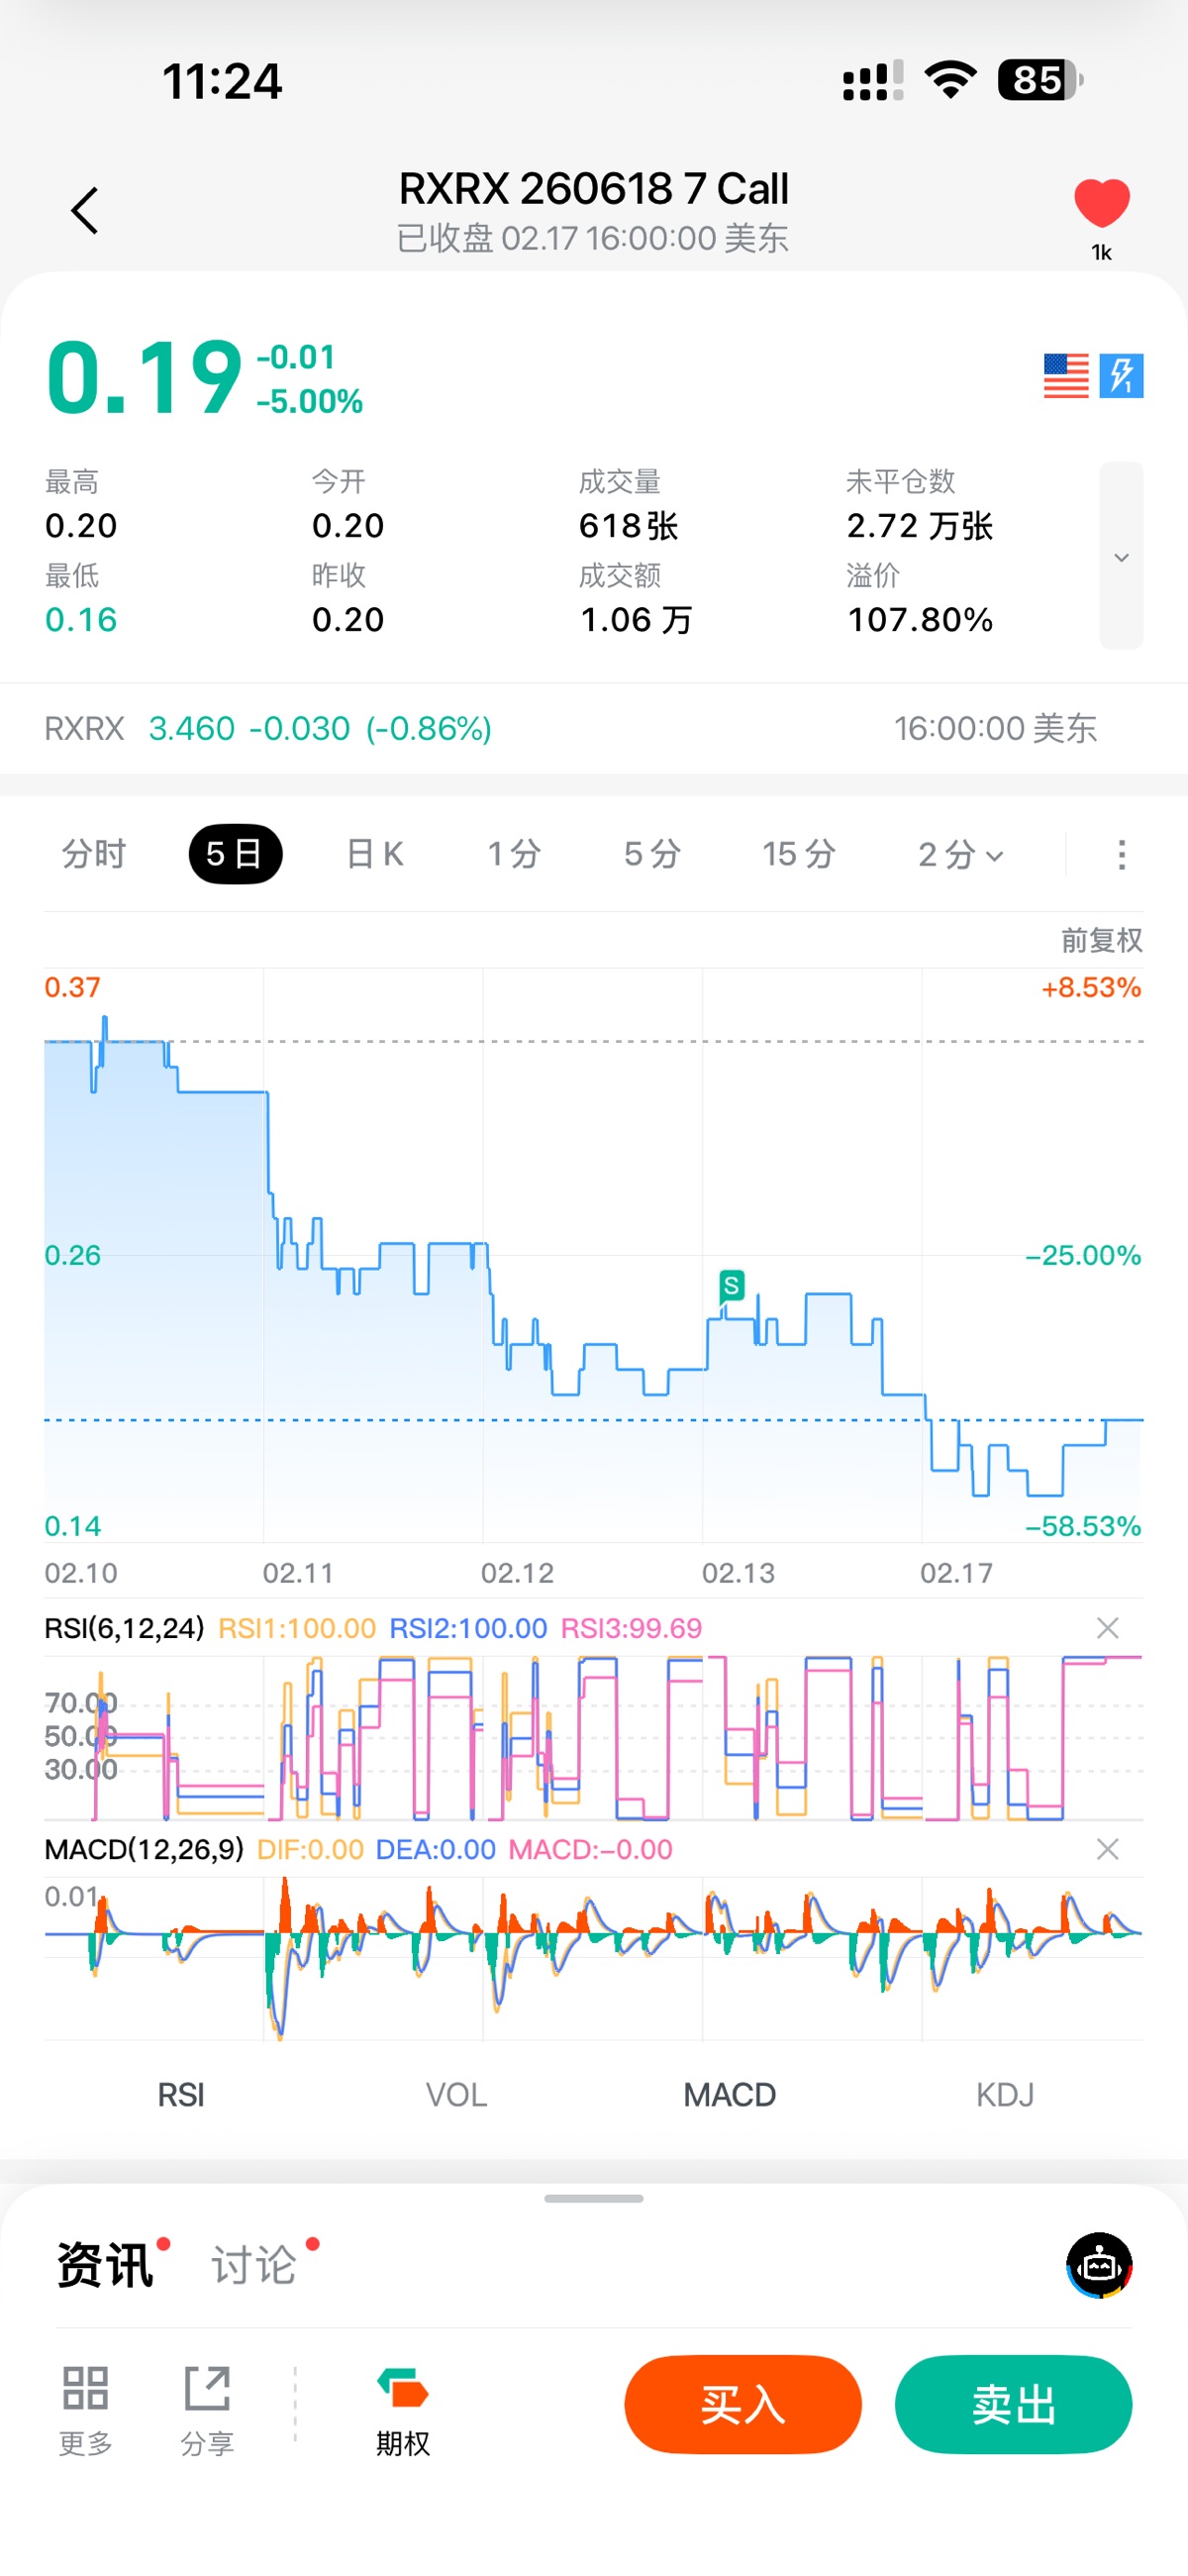The height and width of the screenshot is (2576, 1188).
Task: Open the AI robot assistant icon
Action: click(1099, 2265)
